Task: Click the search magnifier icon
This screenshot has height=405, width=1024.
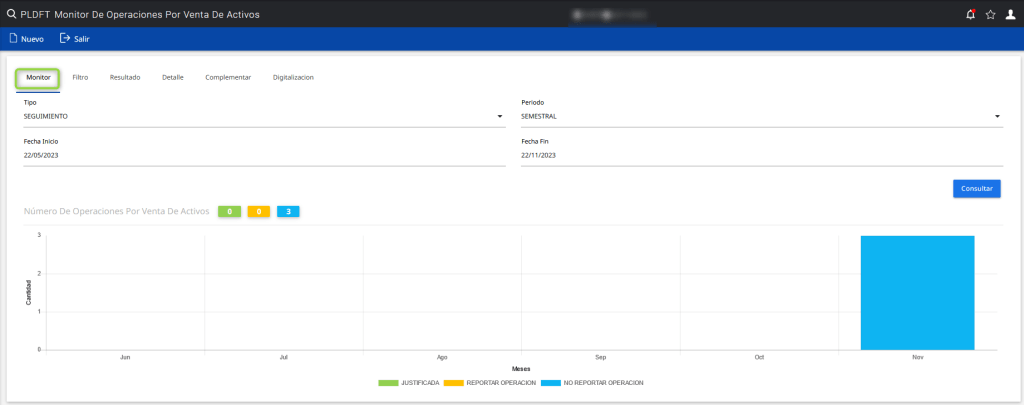Action: (11, 14)
